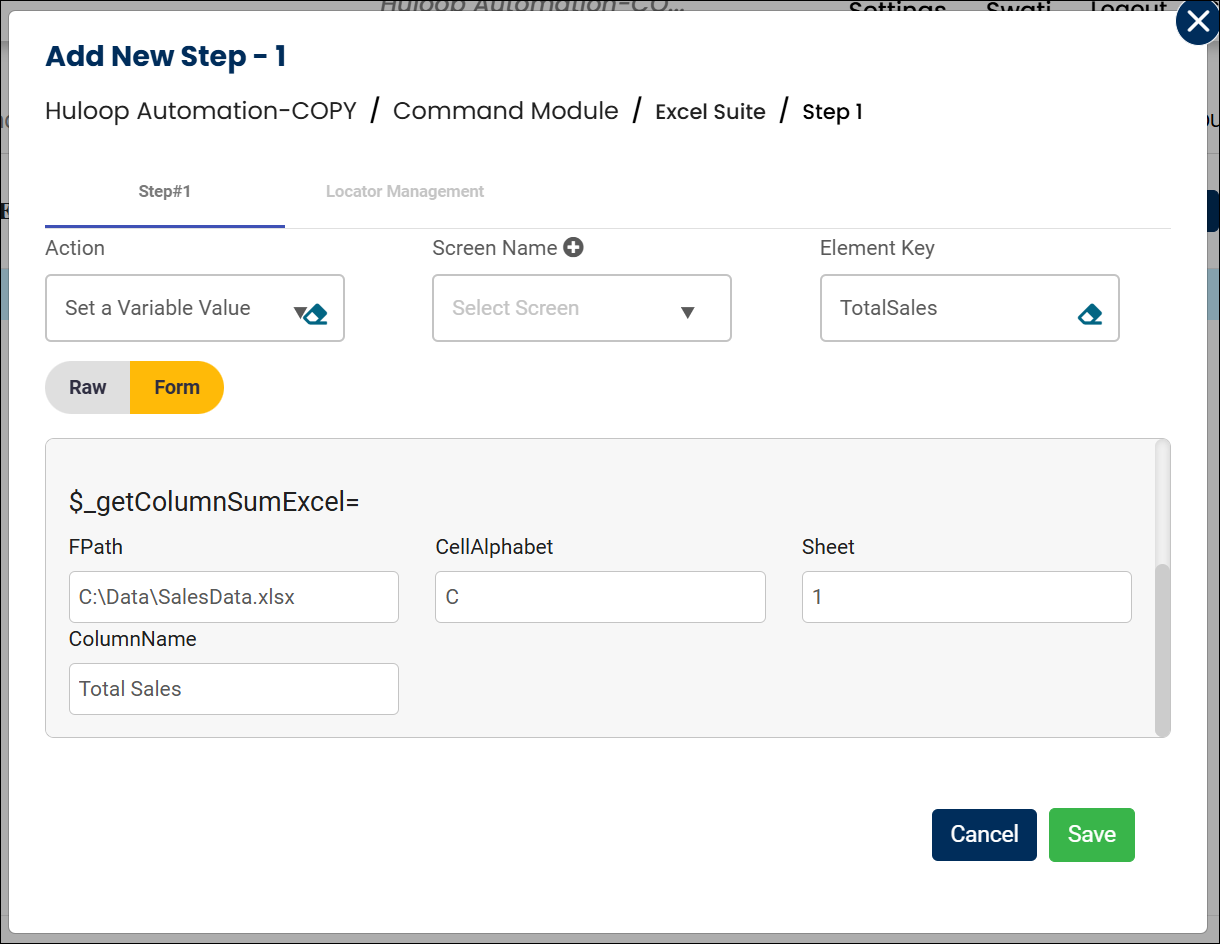Clear the Action field with eraser icon
This screenshot has height=944, width=1220.
pyautogui.click(x=317, y=315)
